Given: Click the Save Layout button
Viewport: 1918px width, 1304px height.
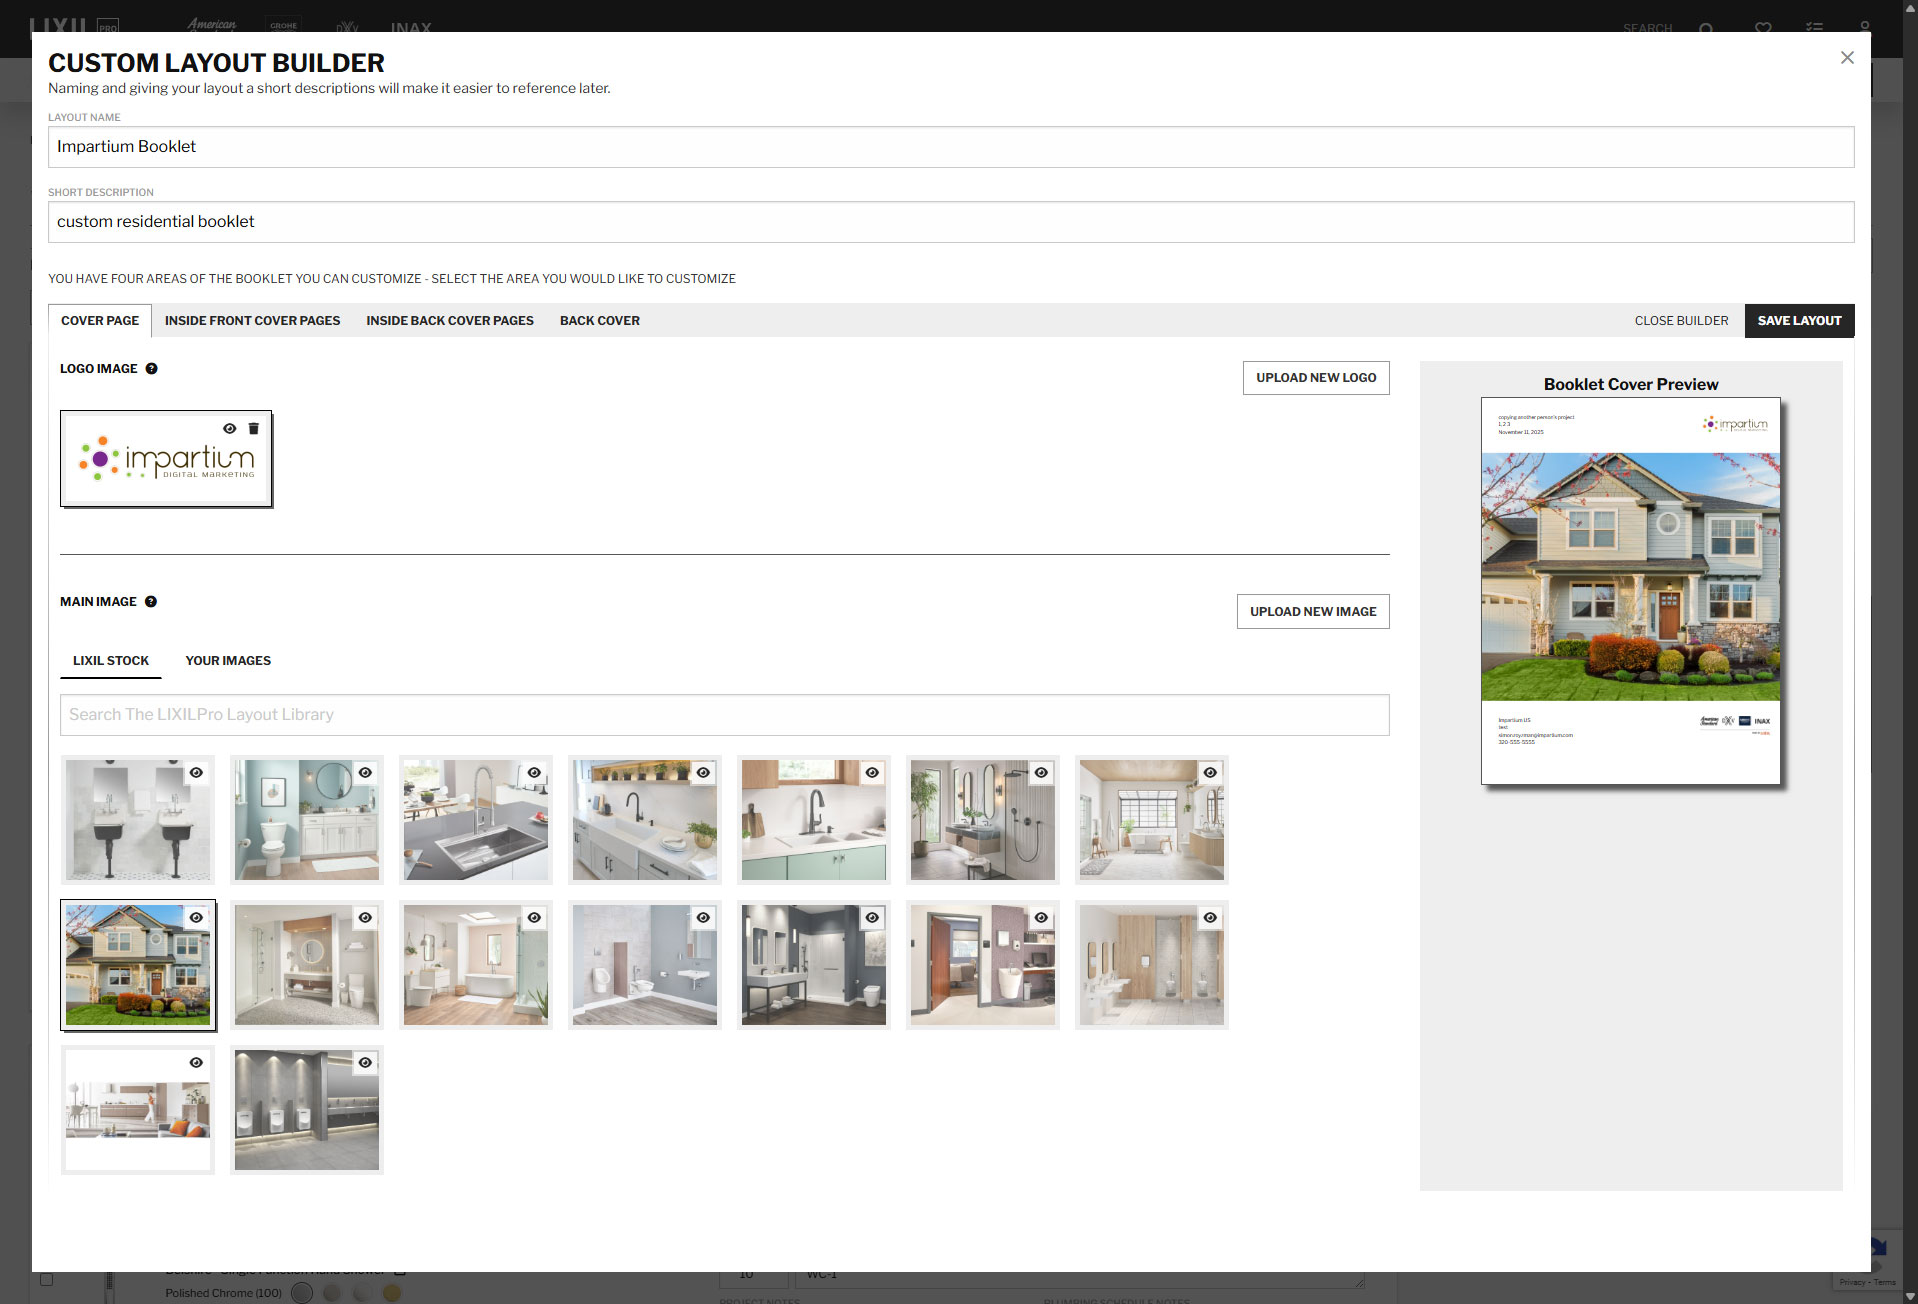Looking at the screenshot, I should click(1799, 321).
